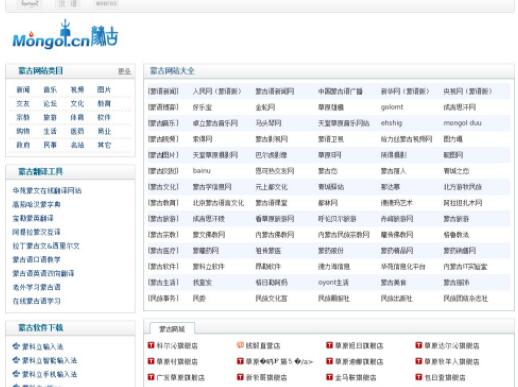Click the orange icon beside 统群直营店
518x387 pixels.
tap(240, 345)
